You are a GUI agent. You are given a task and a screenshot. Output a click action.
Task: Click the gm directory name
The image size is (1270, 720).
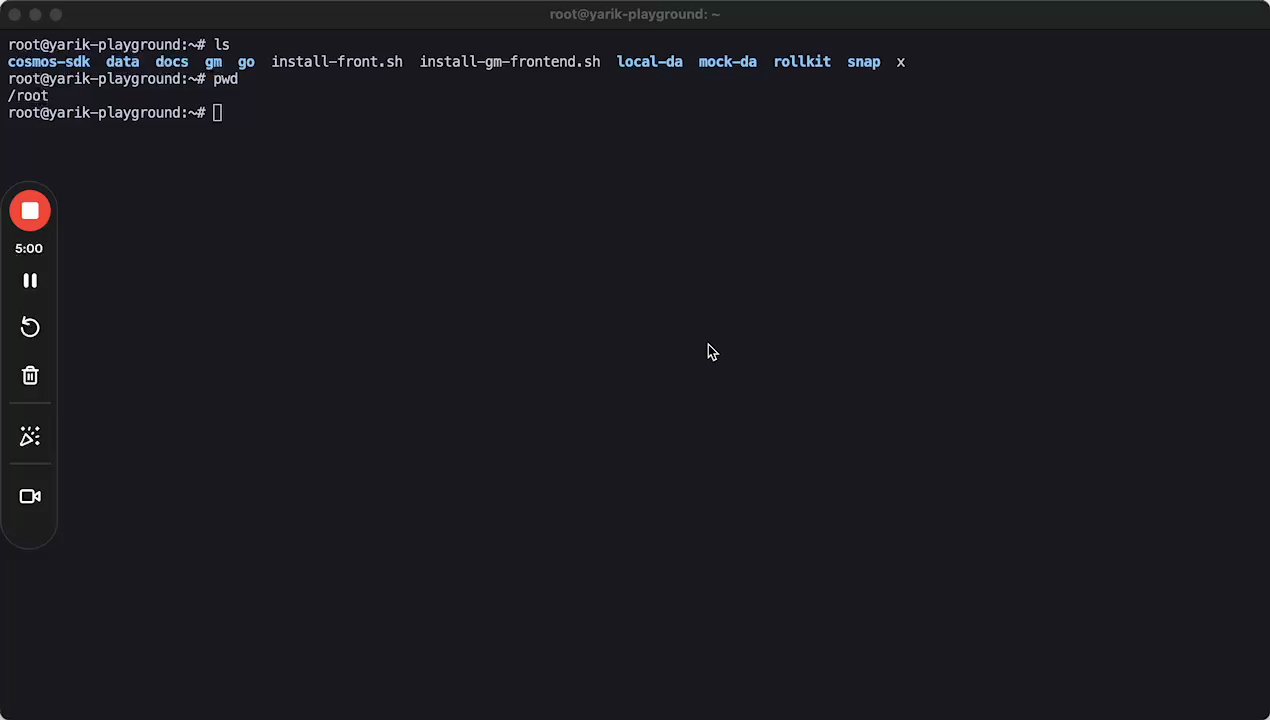coord(213,62)
